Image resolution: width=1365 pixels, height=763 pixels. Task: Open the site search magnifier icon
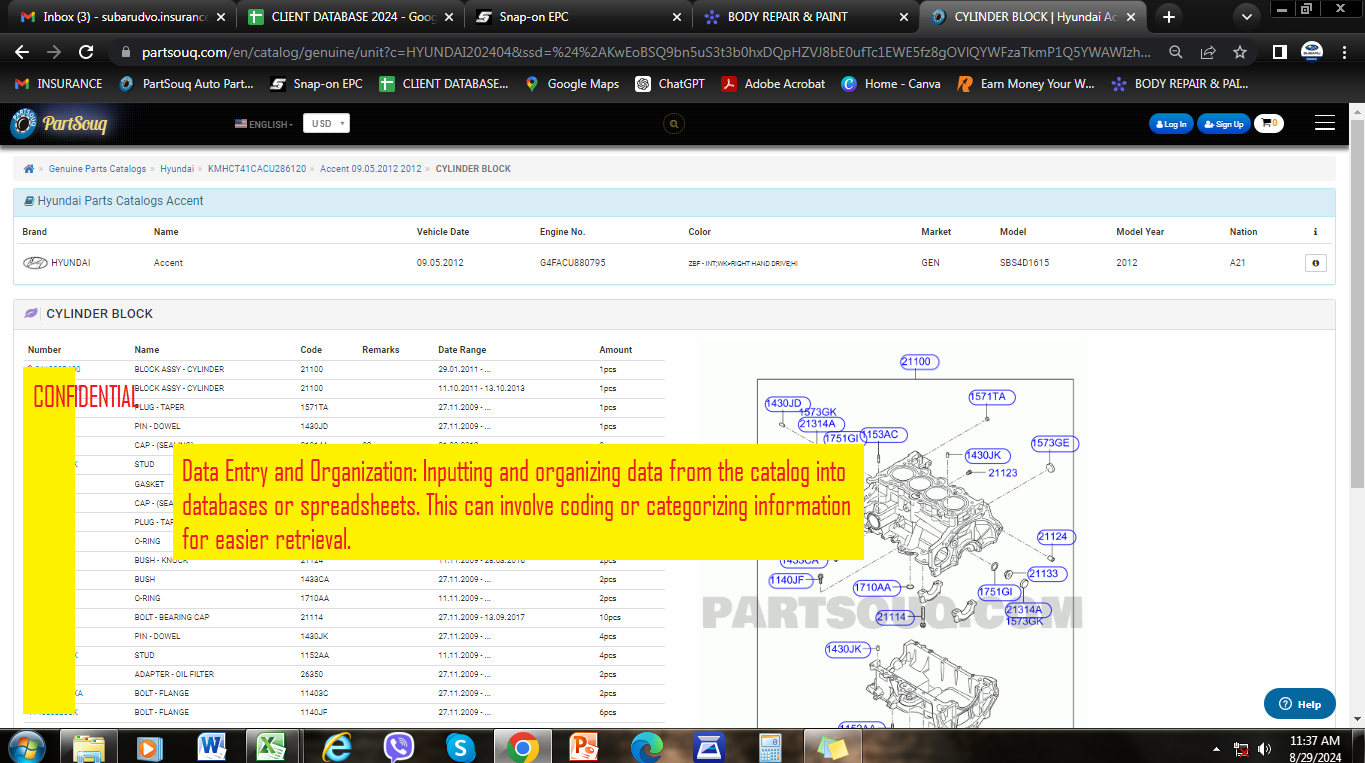(674, 124)
